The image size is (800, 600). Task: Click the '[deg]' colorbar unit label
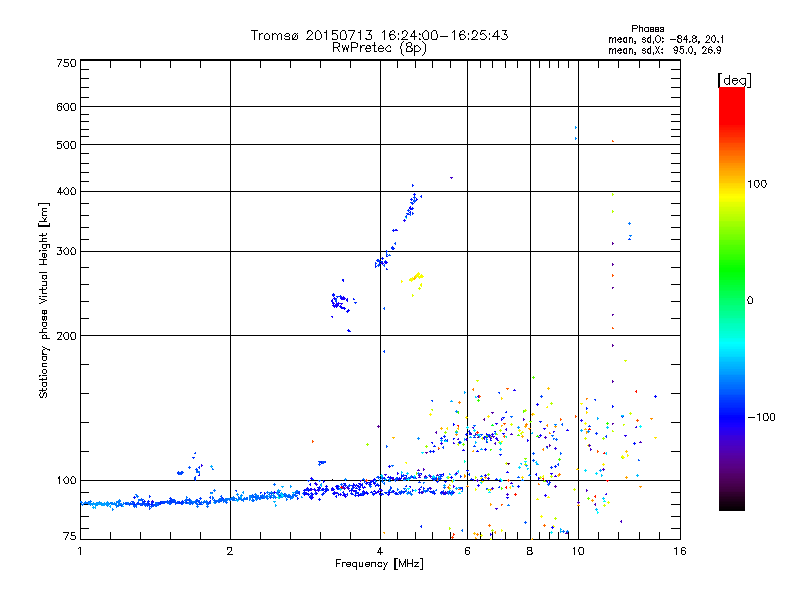click(734, 80)
